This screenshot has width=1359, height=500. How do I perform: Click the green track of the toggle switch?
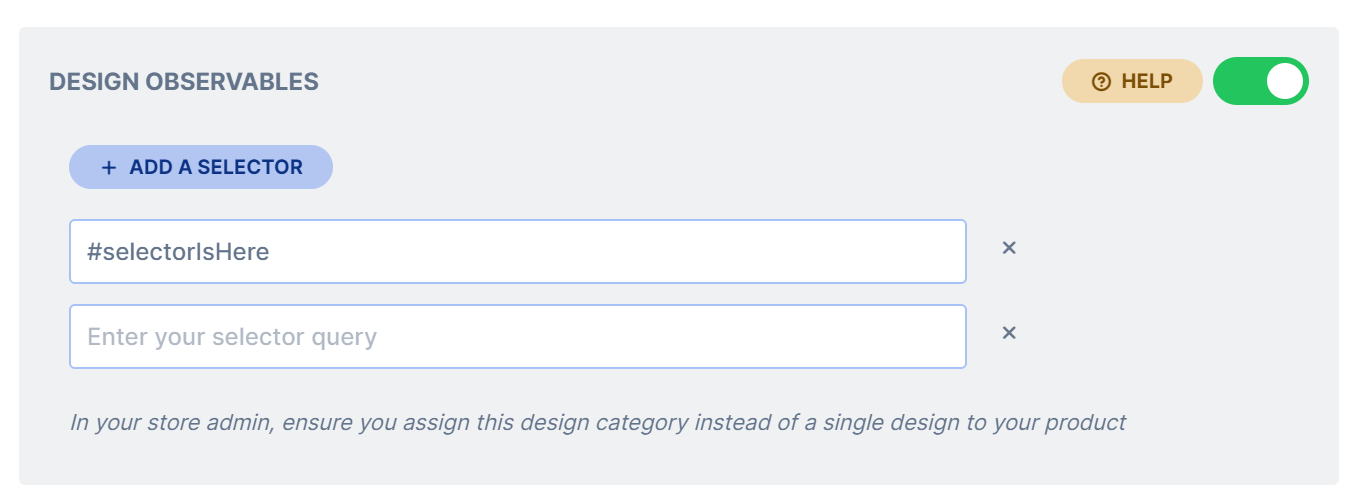point(1238,81)
